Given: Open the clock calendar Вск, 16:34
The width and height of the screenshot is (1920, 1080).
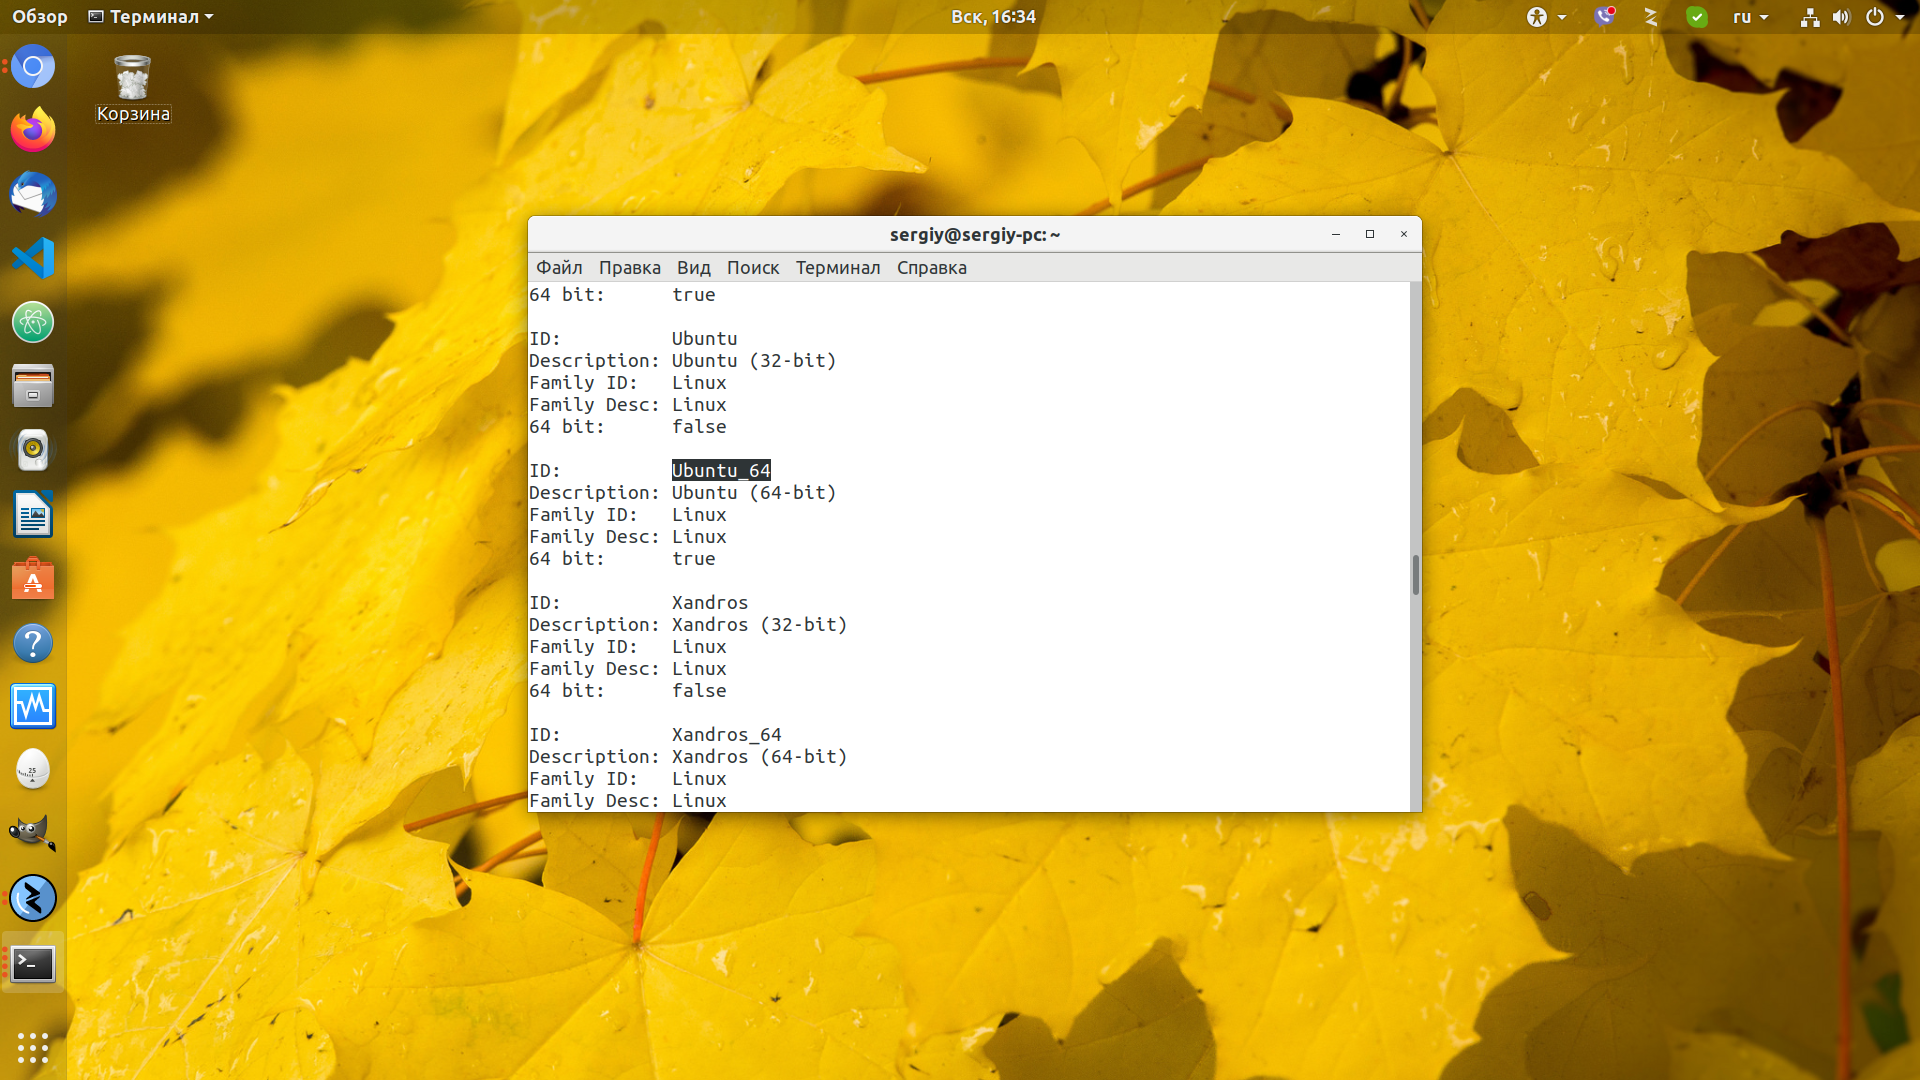Looking at the screenshot, I should [993, 16].
